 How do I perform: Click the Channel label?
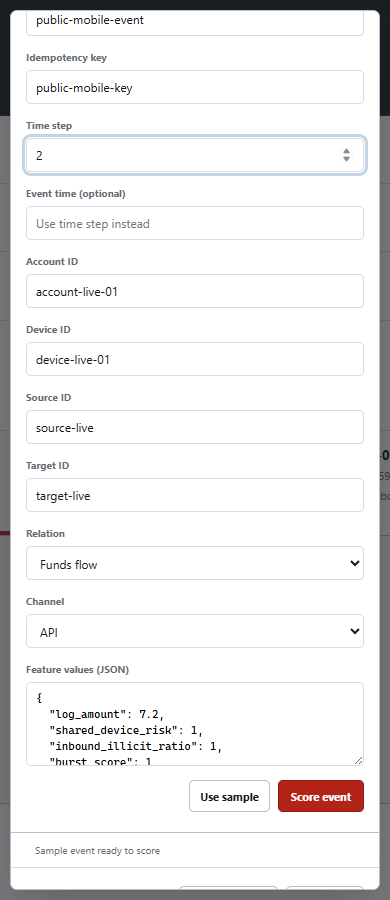point(45,601)
